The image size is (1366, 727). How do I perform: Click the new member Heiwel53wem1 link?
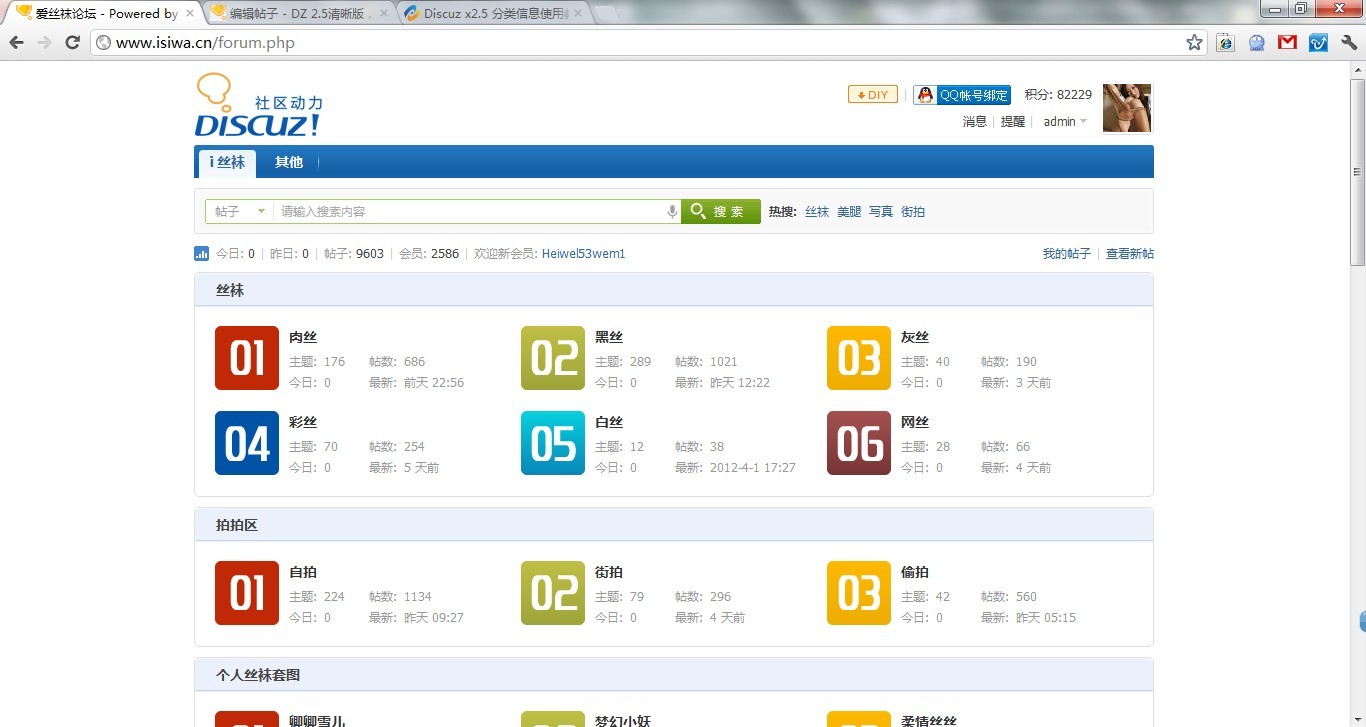click(583, 254)
